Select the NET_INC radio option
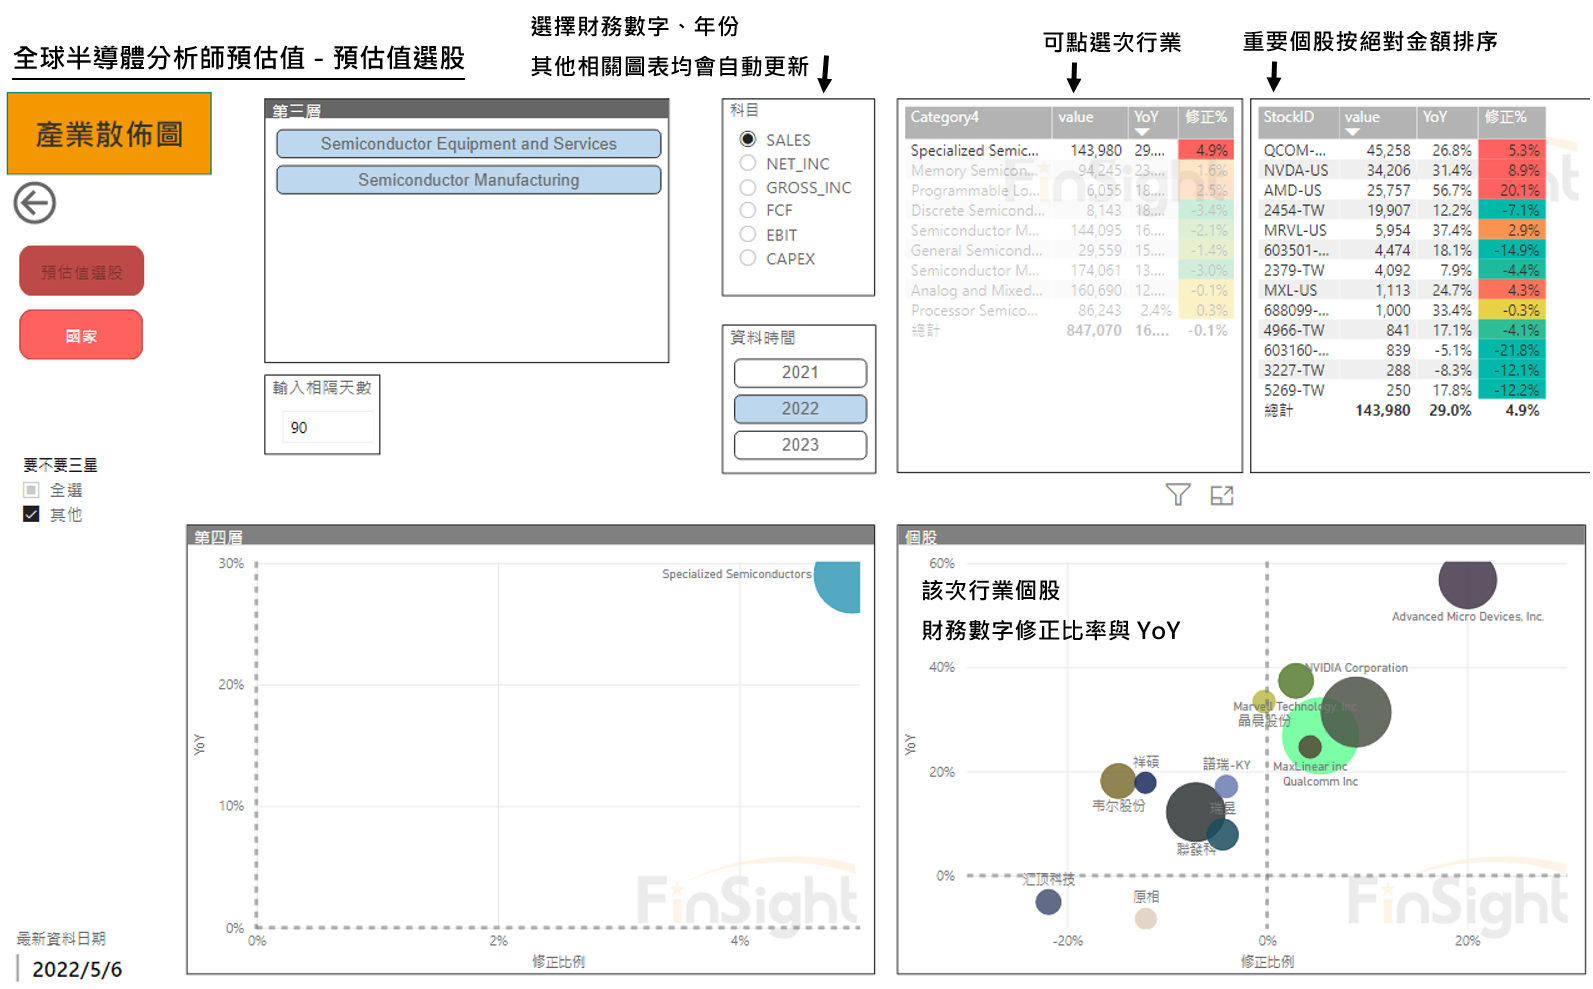1593x989 pixels. coord(748,163)
